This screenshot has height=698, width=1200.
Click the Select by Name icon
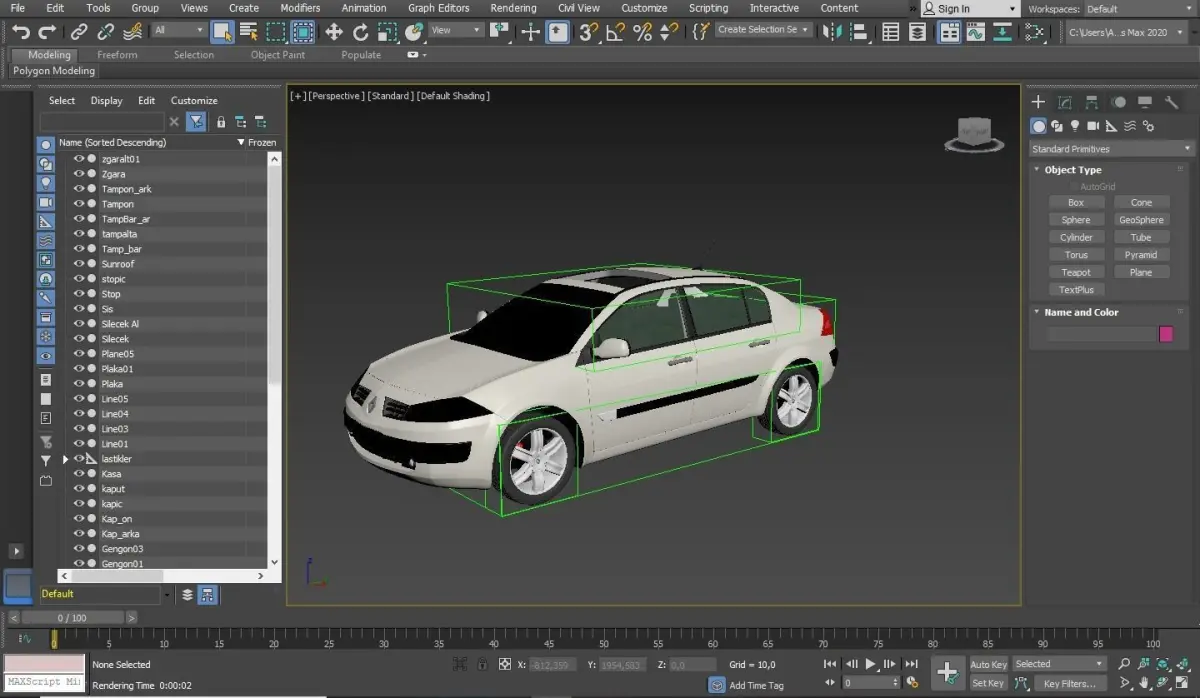[249, 32]
